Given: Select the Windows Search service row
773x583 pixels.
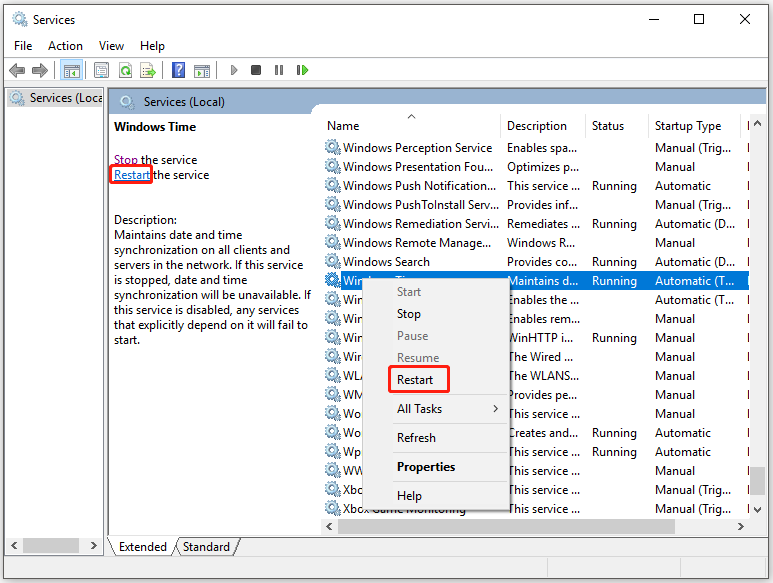Looking at the screenshot, I should point(536,261).
